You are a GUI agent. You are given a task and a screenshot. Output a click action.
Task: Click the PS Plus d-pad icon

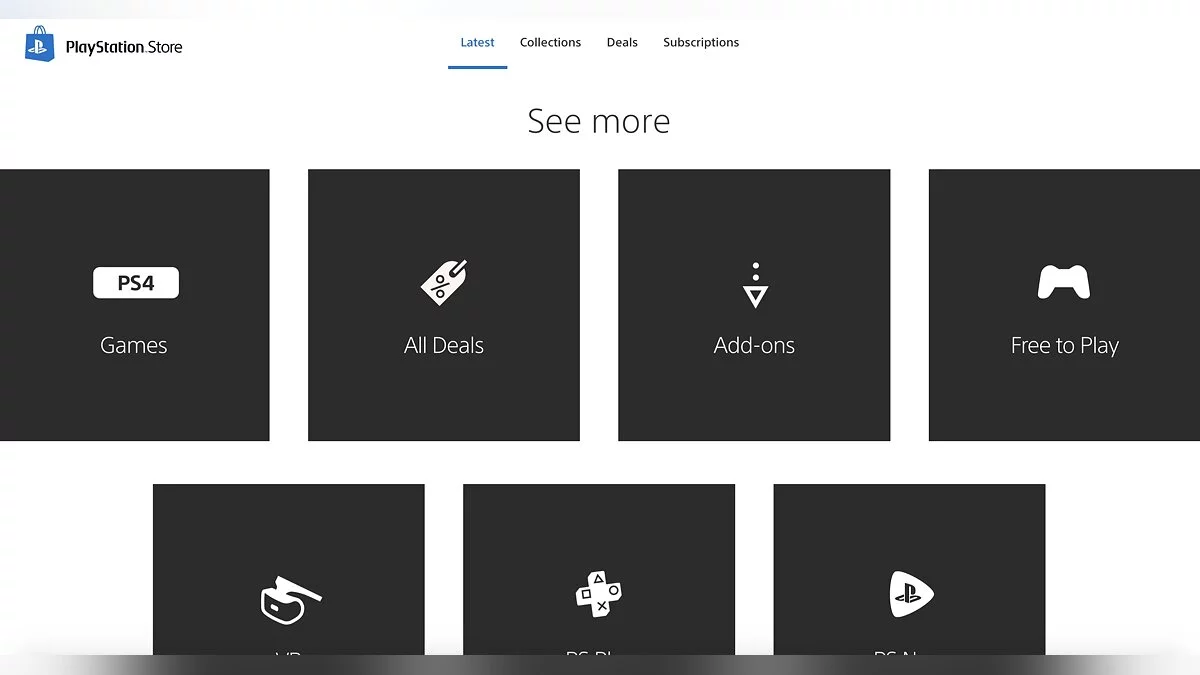598,594
